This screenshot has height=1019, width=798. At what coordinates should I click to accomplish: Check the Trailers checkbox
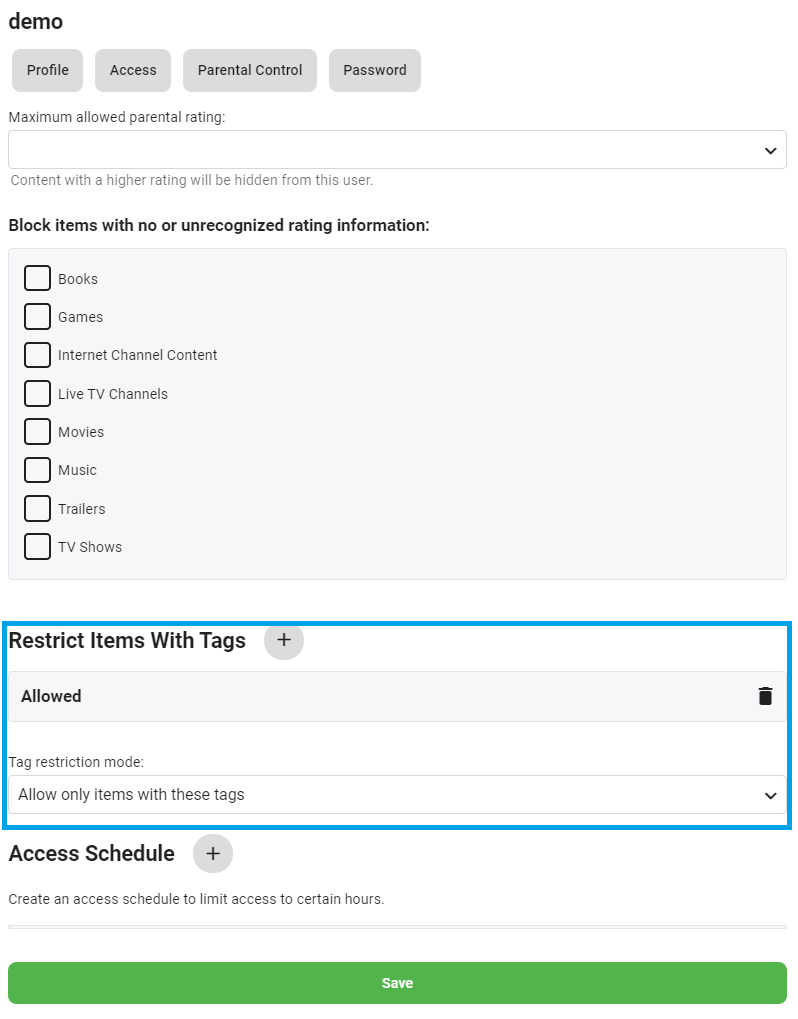38,508
